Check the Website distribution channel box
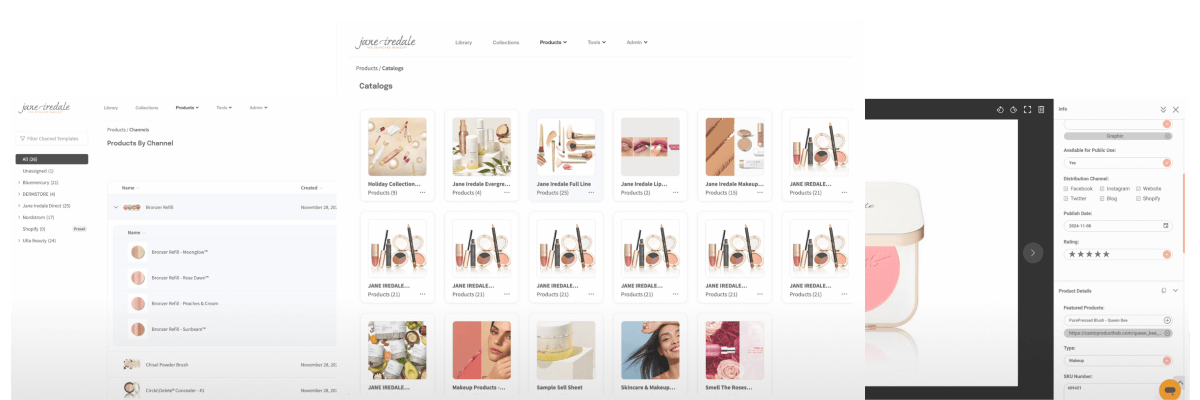The image size is (1200, 400). (x=1138, y=188)
